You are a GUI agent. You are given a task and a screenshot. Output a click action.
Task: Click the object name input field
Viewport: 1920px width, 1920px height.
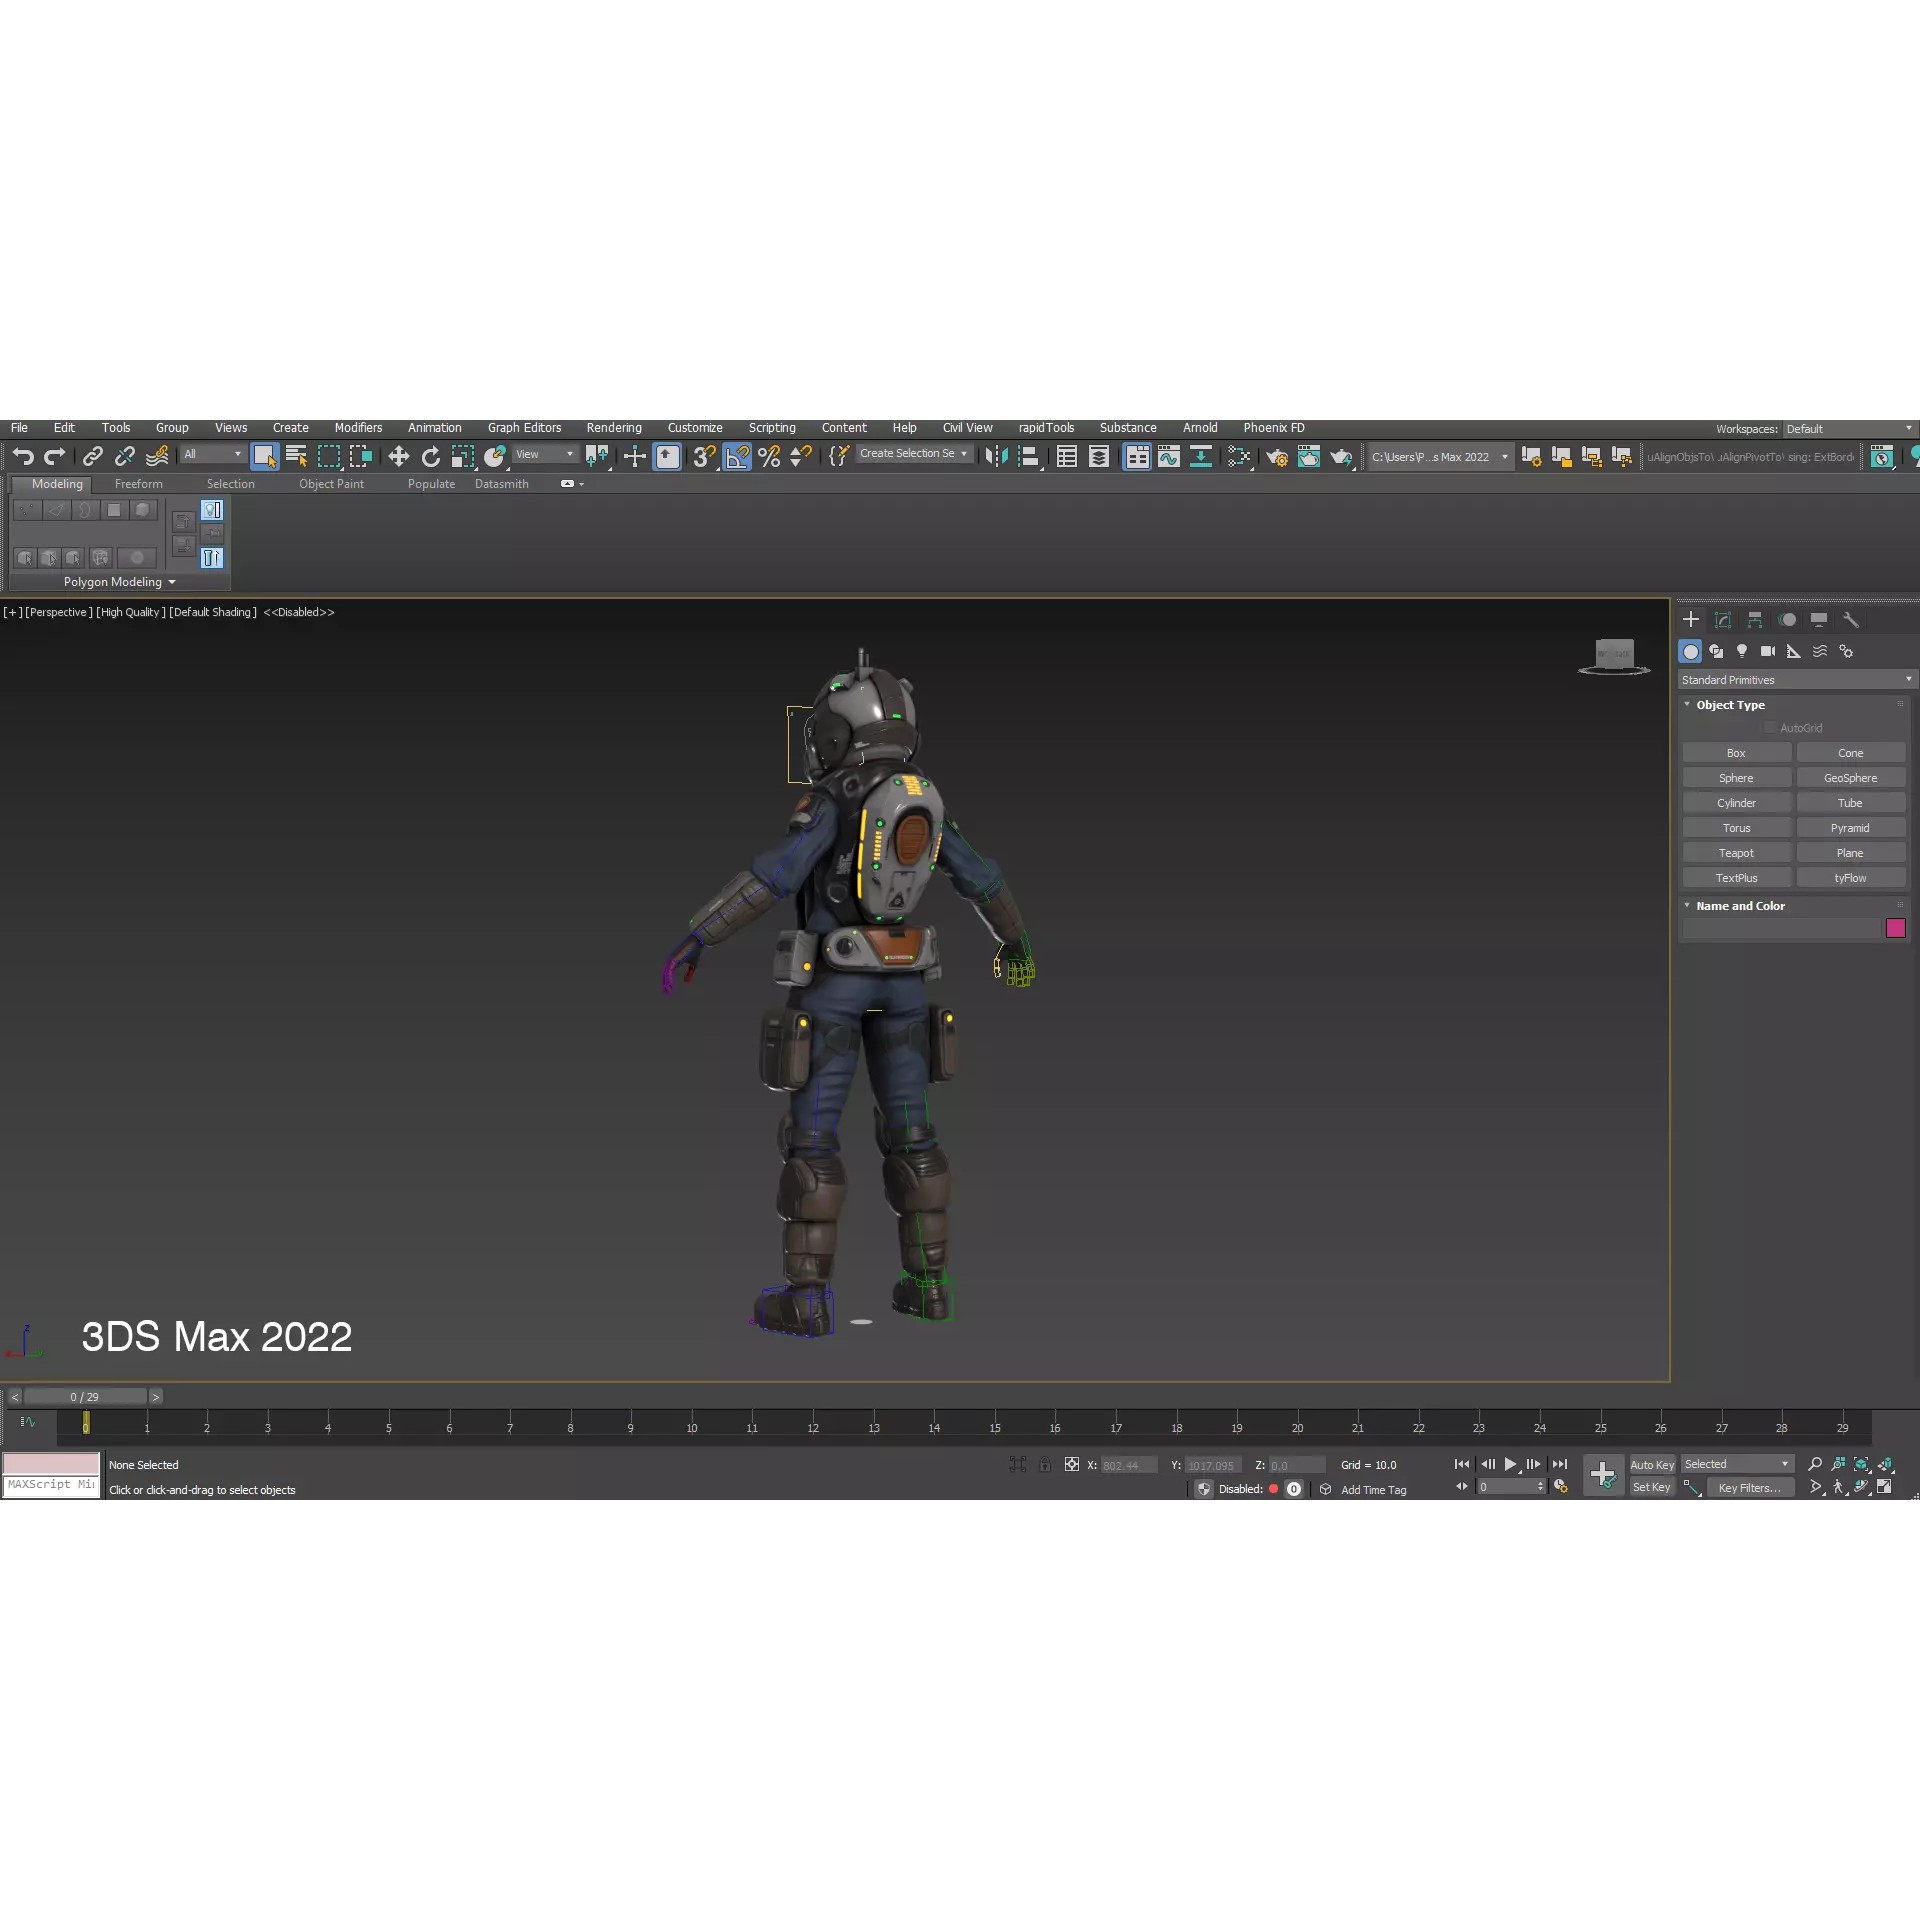click(x=1782, y=928)
